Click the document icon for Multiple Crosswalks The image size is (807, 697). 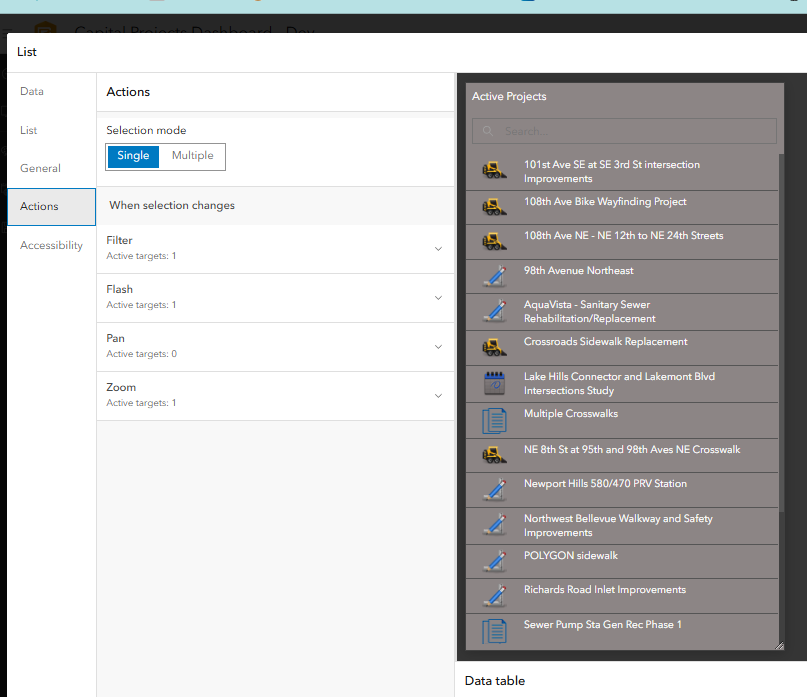(494, 420)
